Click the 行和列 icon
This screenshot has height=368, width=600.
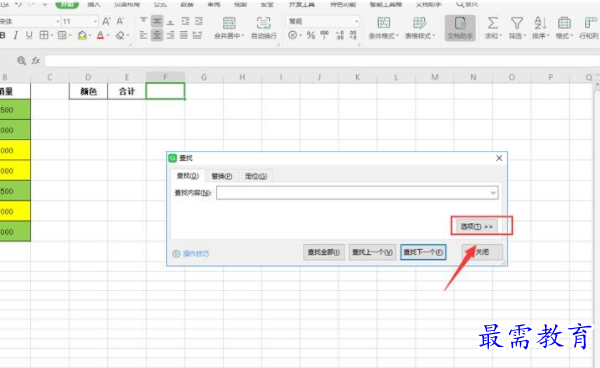tap(590, 23)
